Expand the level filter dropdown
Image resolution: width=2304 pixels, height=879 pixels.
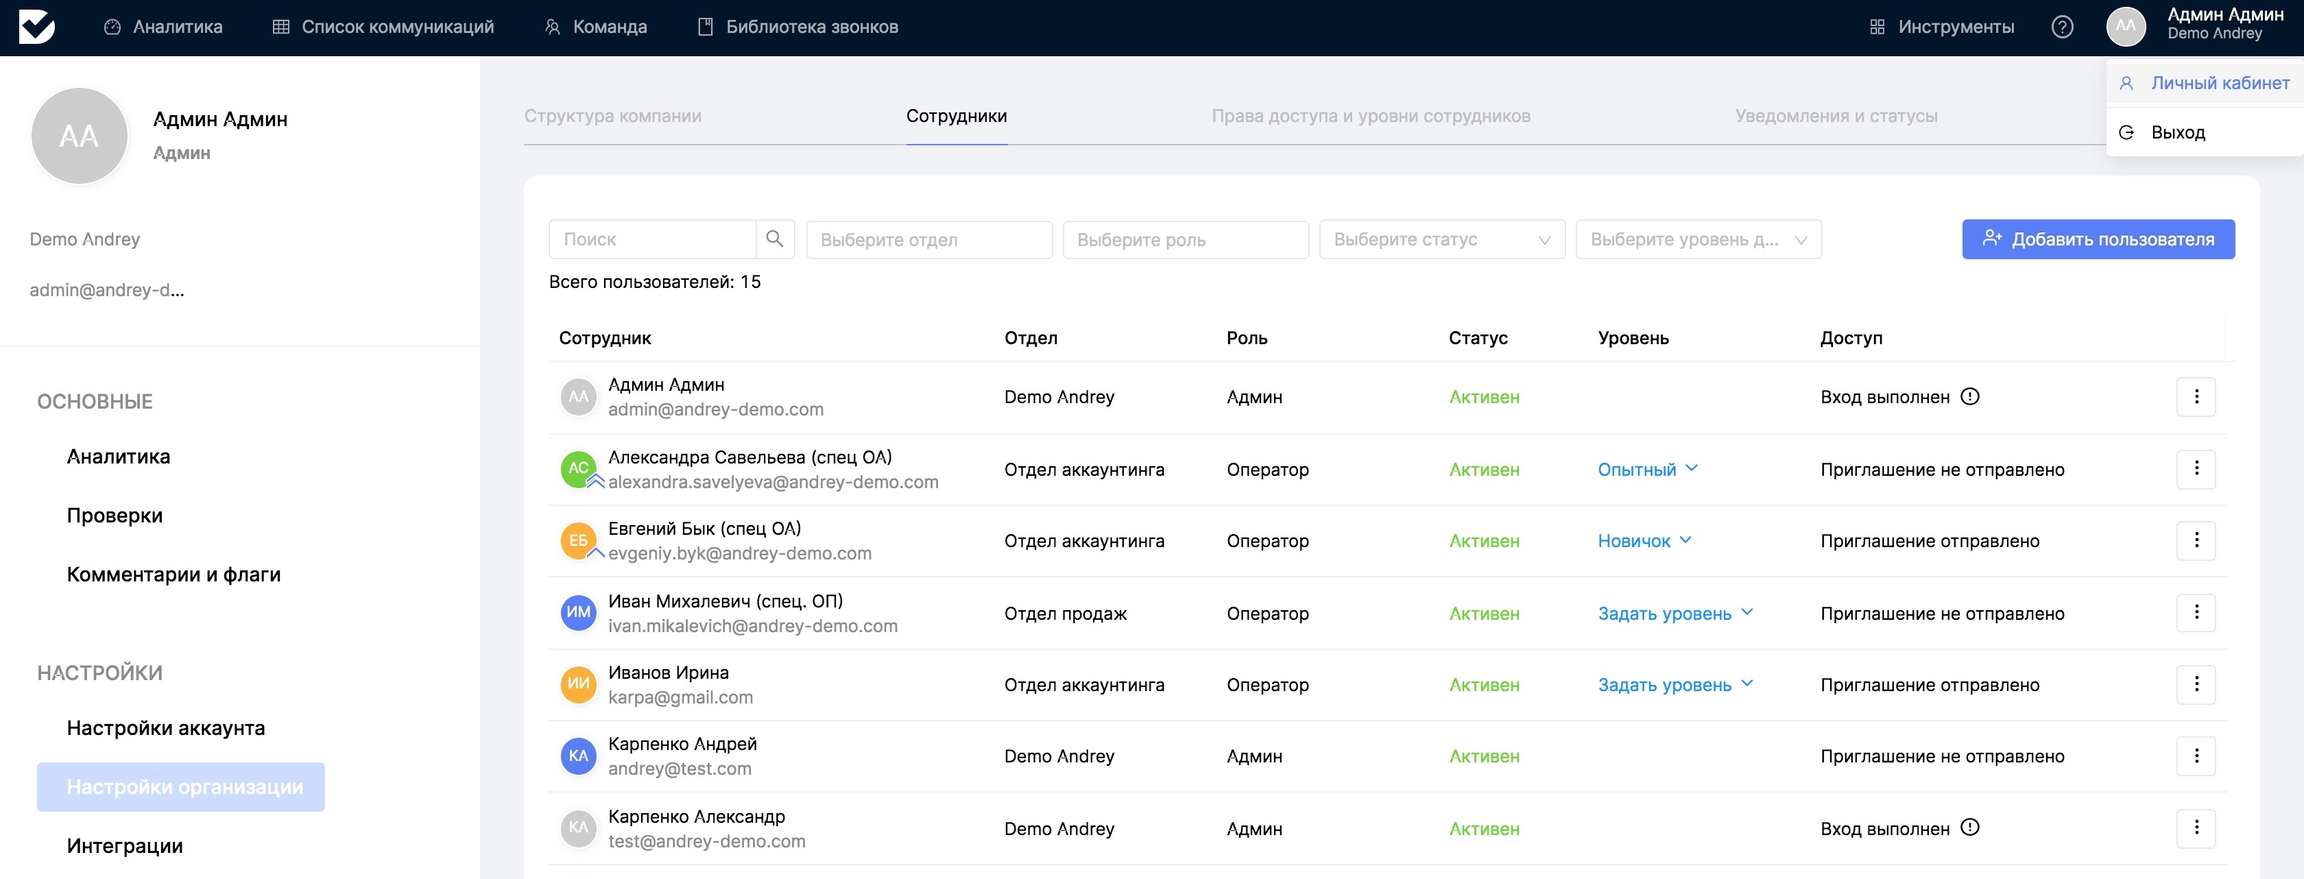tap(1697, 240)
